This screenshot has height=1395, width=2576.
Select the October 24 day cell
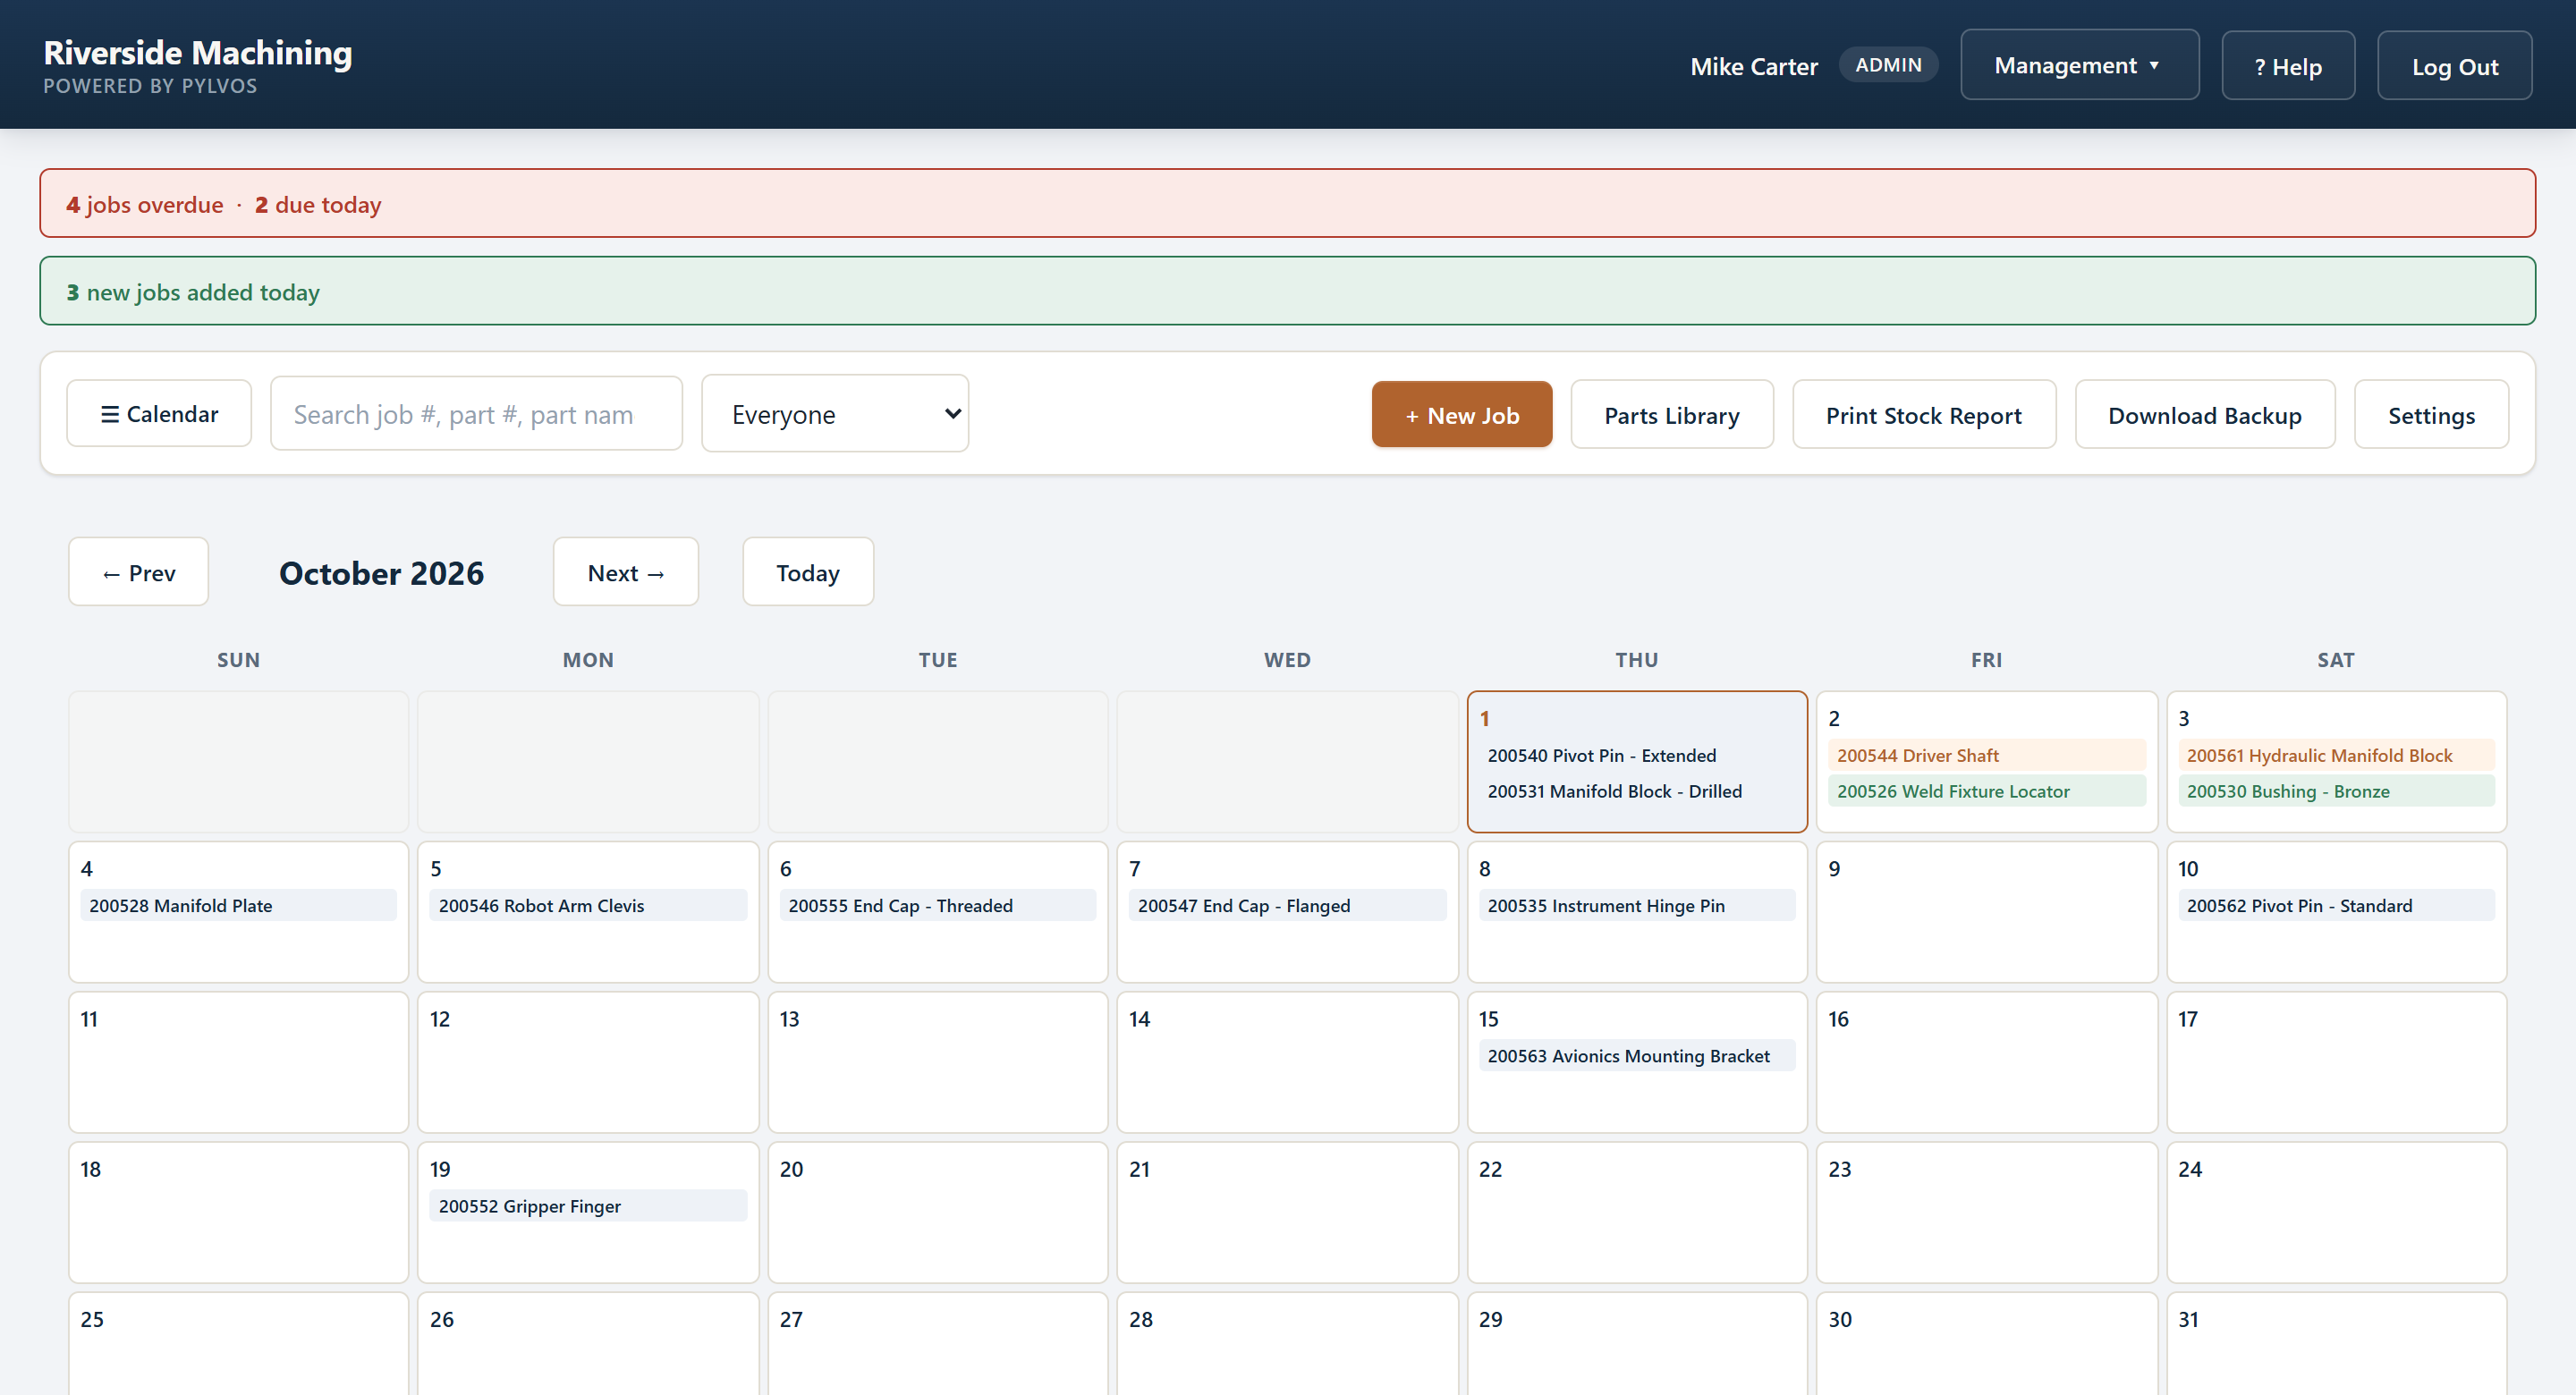tap(2336, 1212)
